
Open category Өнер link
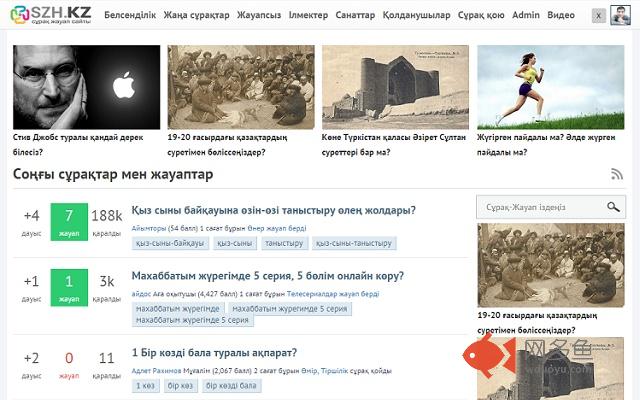coord(256,228)
